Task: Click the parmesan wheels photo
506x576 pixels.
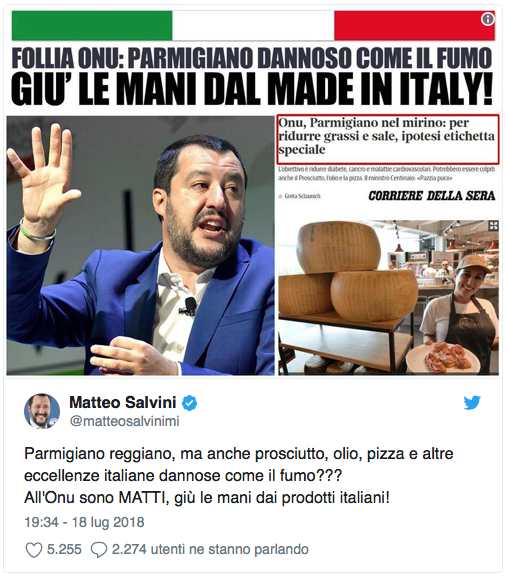Action: [388, 297]
